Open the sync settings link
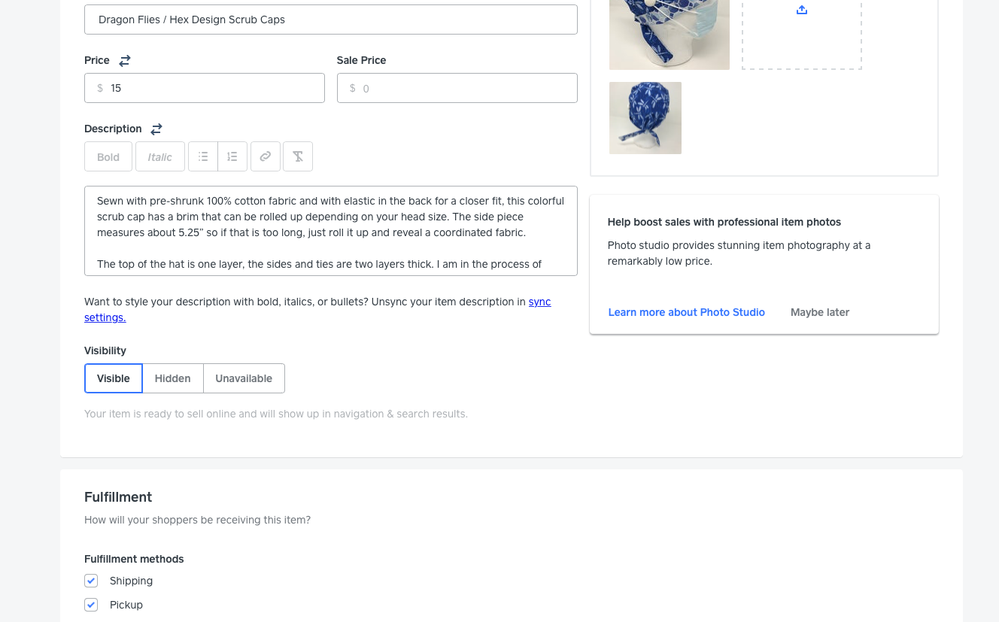999x622 pixels. click(x=105, y=318)
